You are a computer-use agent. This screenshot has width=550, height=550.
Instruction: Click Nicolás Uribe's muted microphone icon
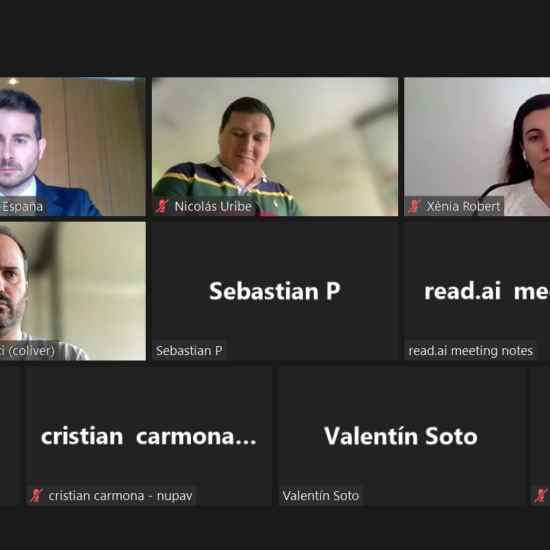tap(162, 206)
